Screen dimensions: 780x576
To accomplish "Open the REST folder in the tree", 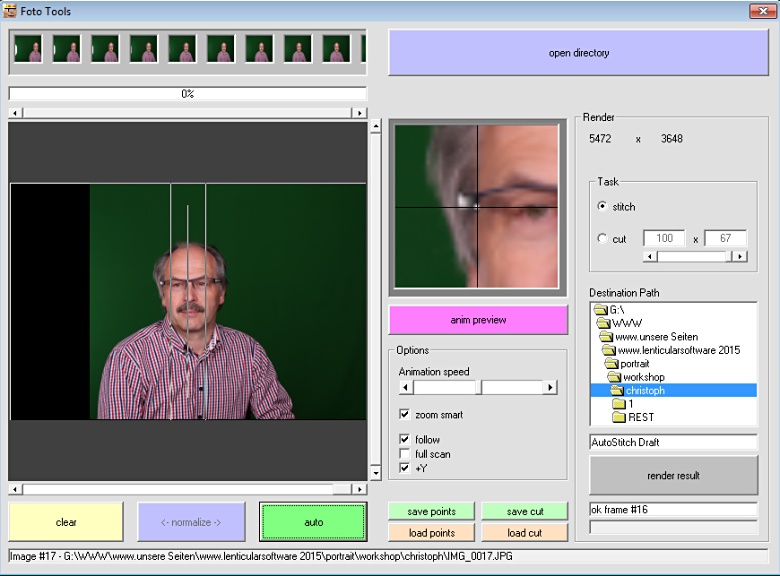I will 640,417.
